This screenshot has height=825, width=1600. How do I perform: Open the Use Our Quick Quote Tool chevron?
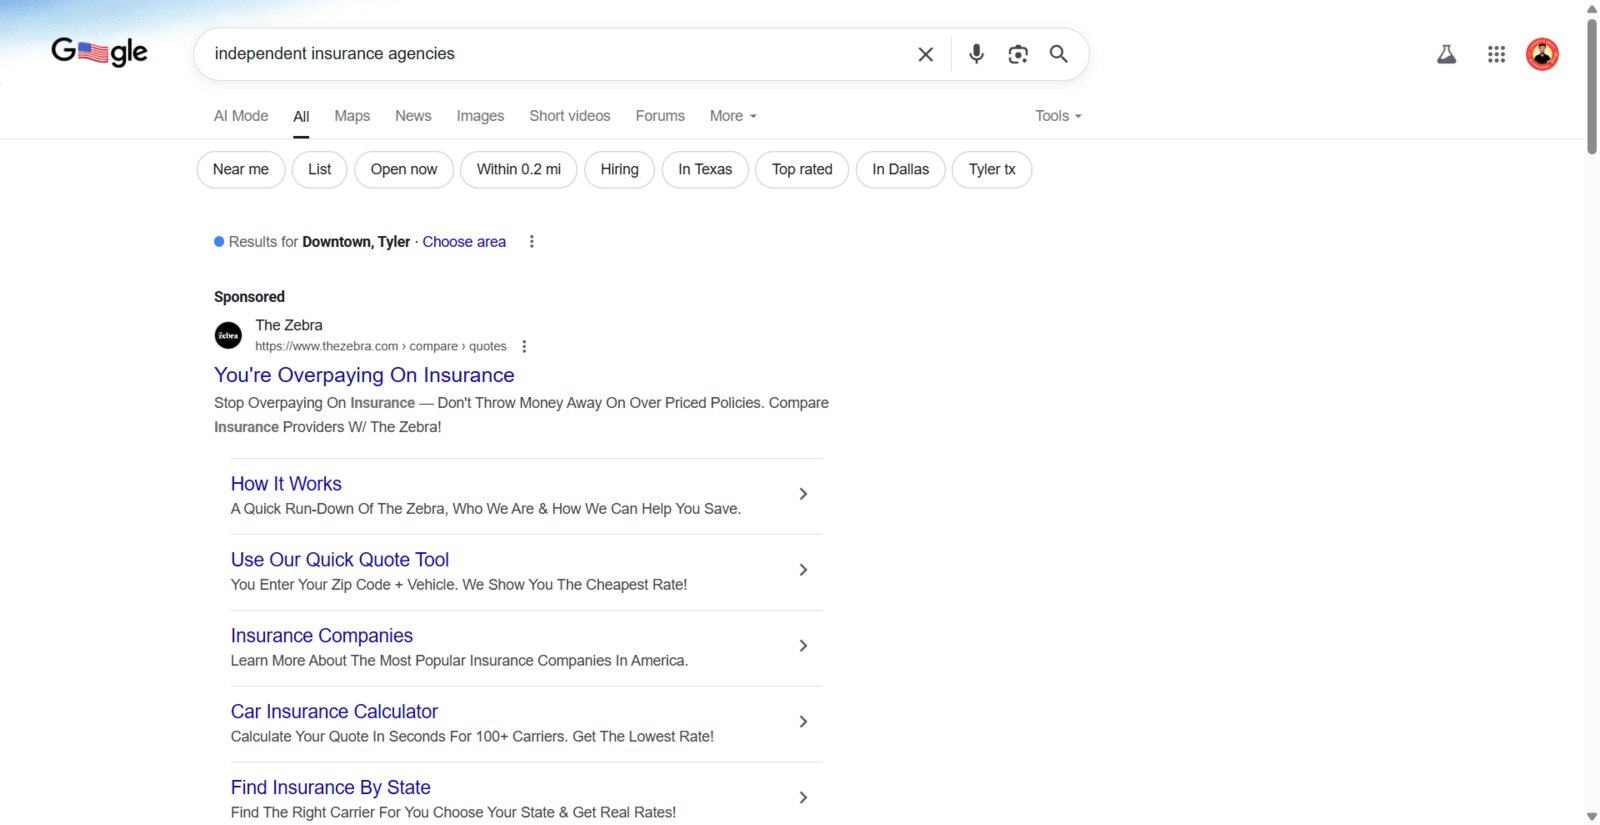(803, 570)
